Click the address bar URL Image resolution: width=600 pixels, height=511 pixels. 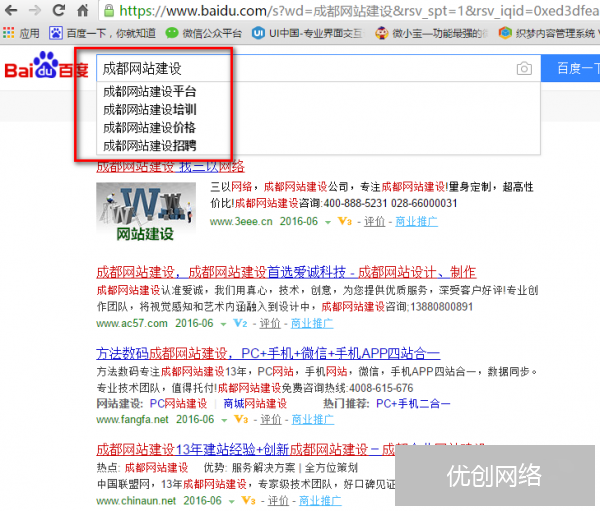coord(359,11)
